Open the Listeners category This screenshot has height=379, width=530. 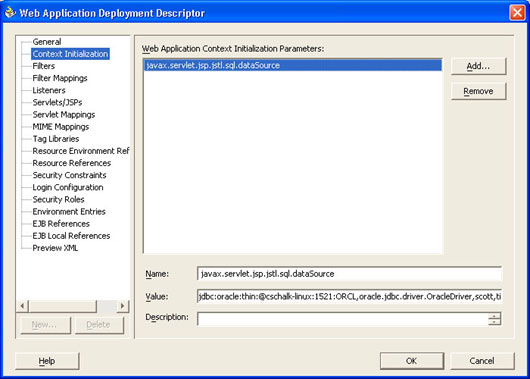[x=49, y=90]
